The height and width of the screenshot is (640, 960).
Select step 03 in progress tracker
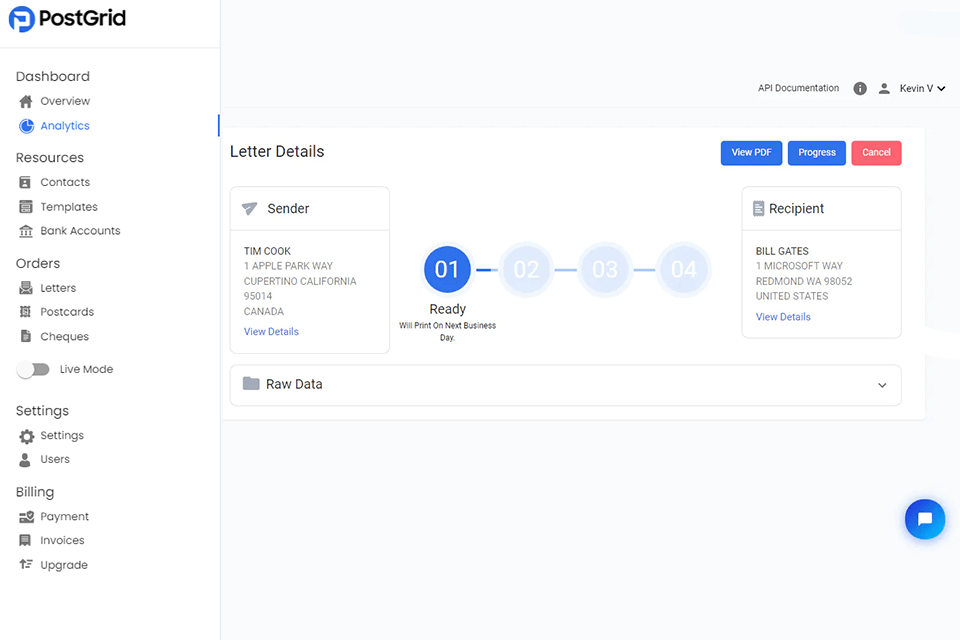pyautogui.click(x=605, y=269)
